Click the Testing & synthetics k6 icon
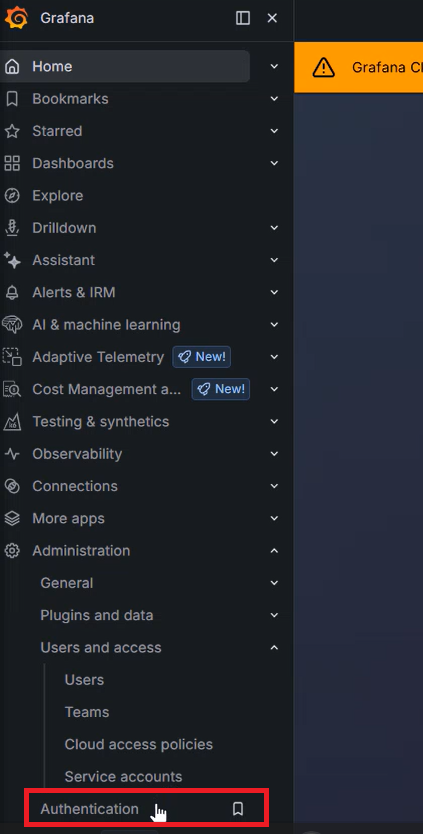 (12, 422)
